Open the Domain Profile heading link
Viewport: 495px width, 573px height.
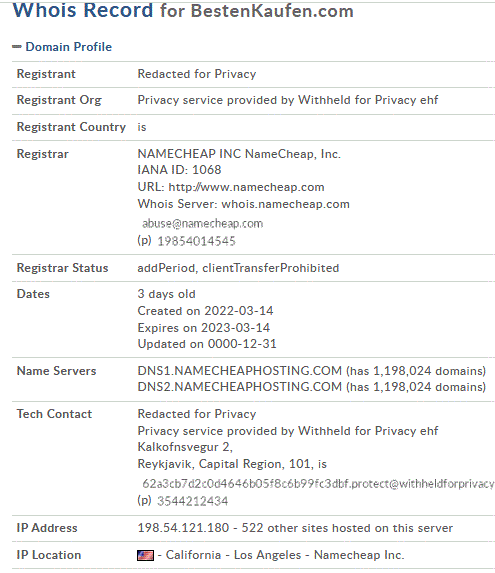coord(68,47)
